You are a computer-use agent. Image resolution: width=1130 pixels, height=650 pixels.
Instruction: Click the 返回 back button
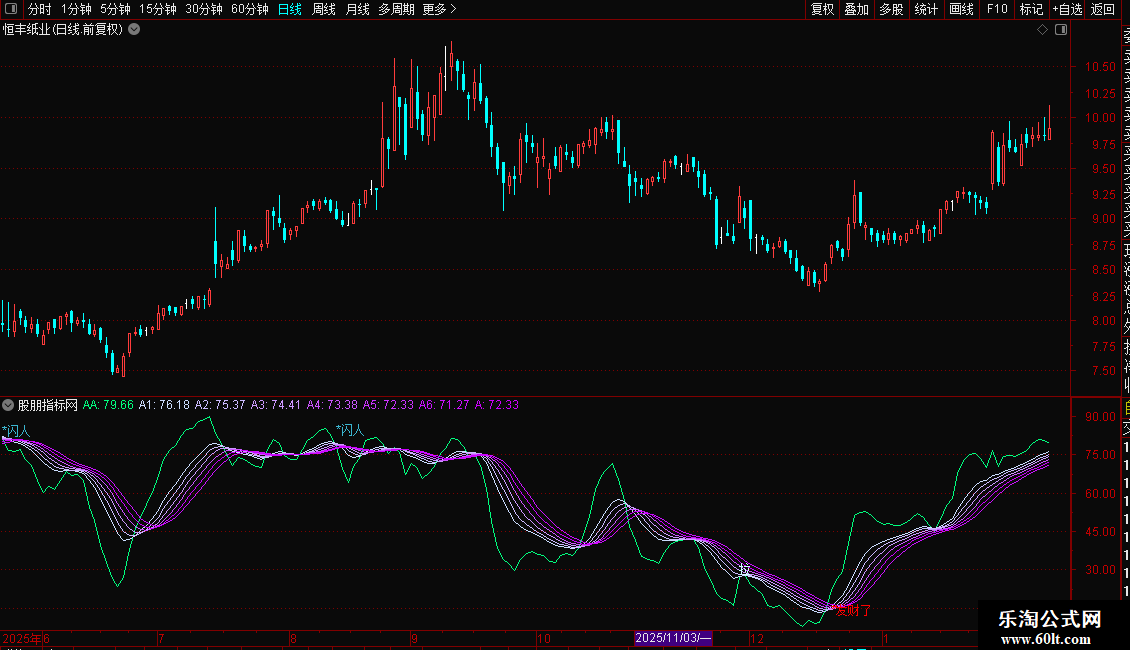pyautogui.click(x=1103, y=9)
